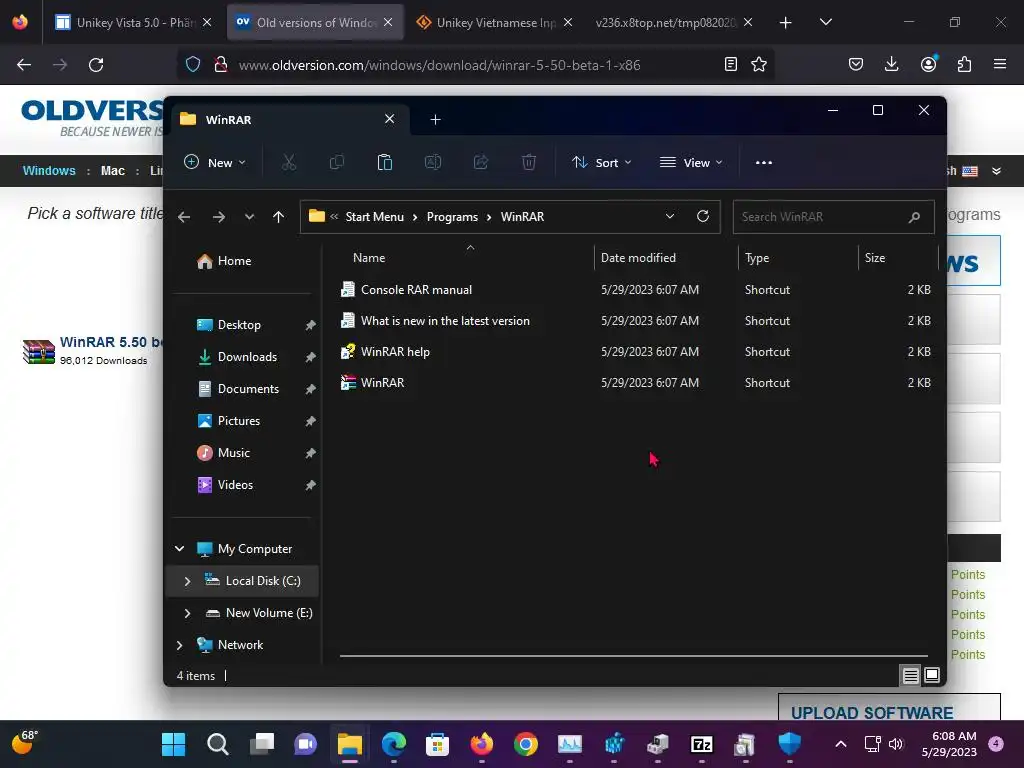Click Start Menu in breadcrumb path
The width and height of the screenshot is (1024, 768).
click(374, 217)
